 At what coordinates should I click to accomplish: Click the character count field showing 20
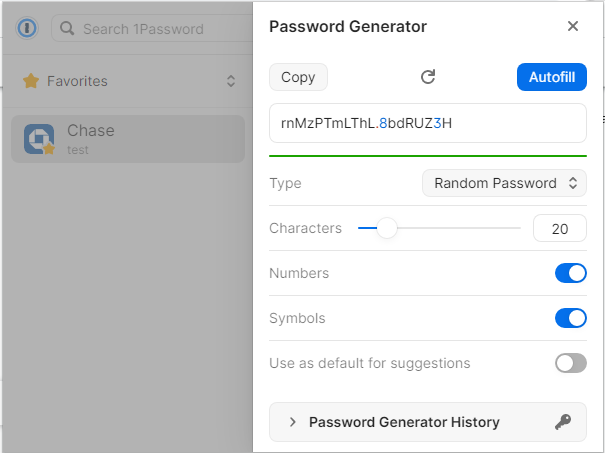pyautogui.click(x=559, y=228)
